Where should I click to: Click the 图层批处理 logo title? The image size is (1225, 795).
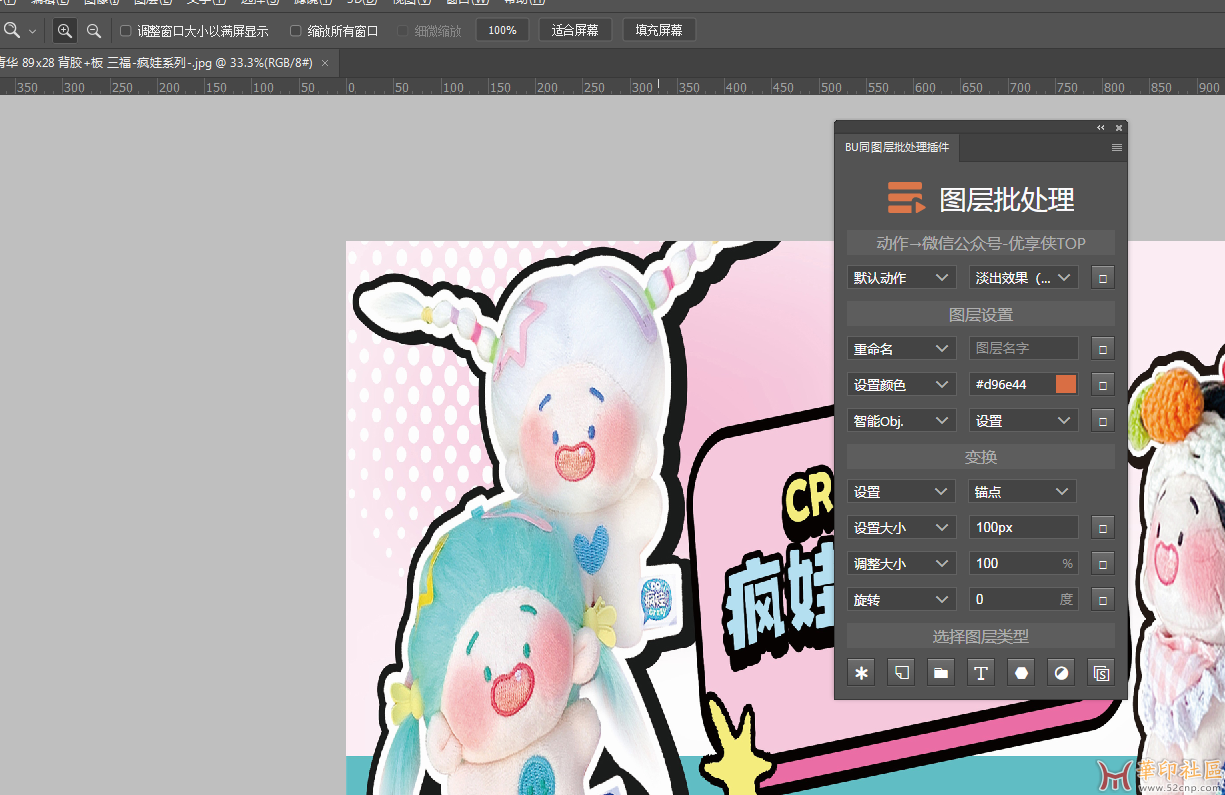click(x=981, y=199)
